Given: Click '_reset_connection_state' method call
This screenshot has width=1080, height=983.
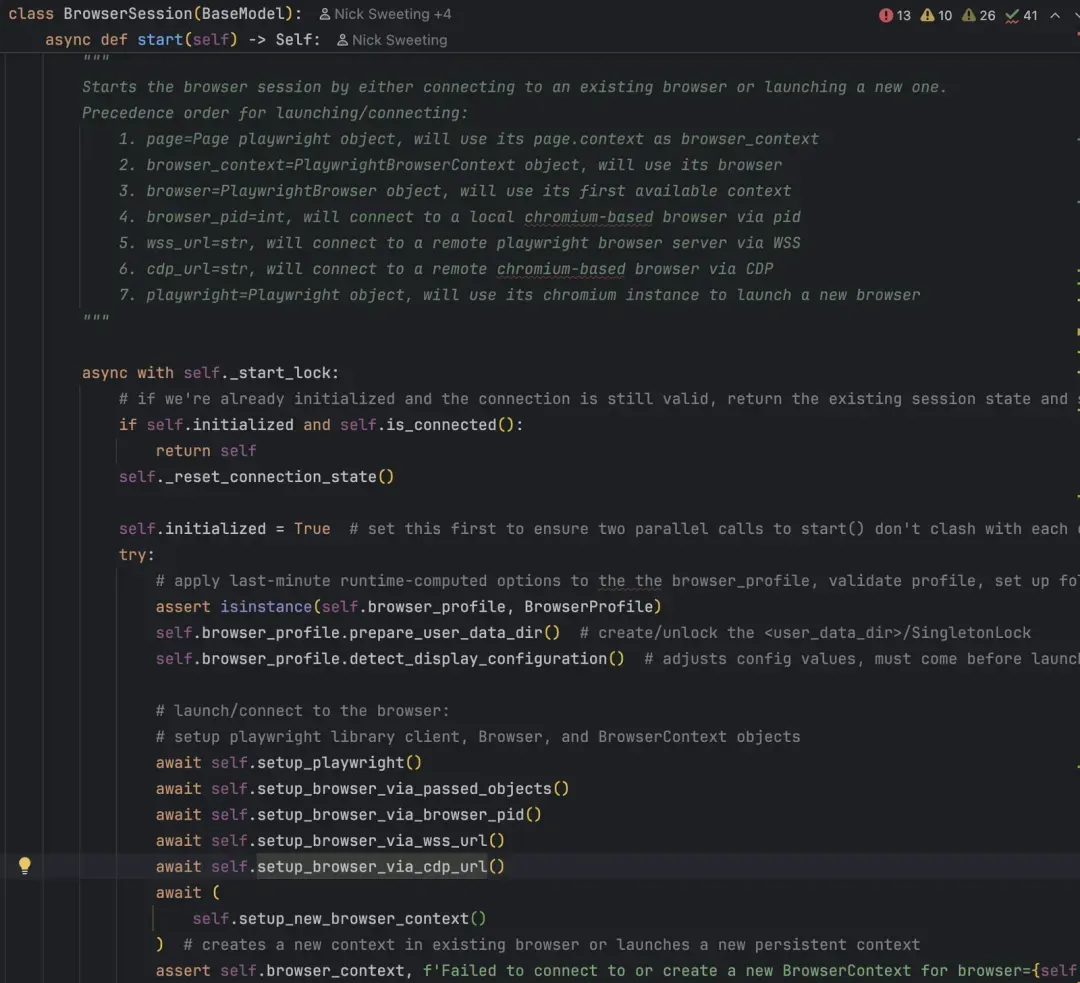Looking at the screenshot, I should (271, 477).
